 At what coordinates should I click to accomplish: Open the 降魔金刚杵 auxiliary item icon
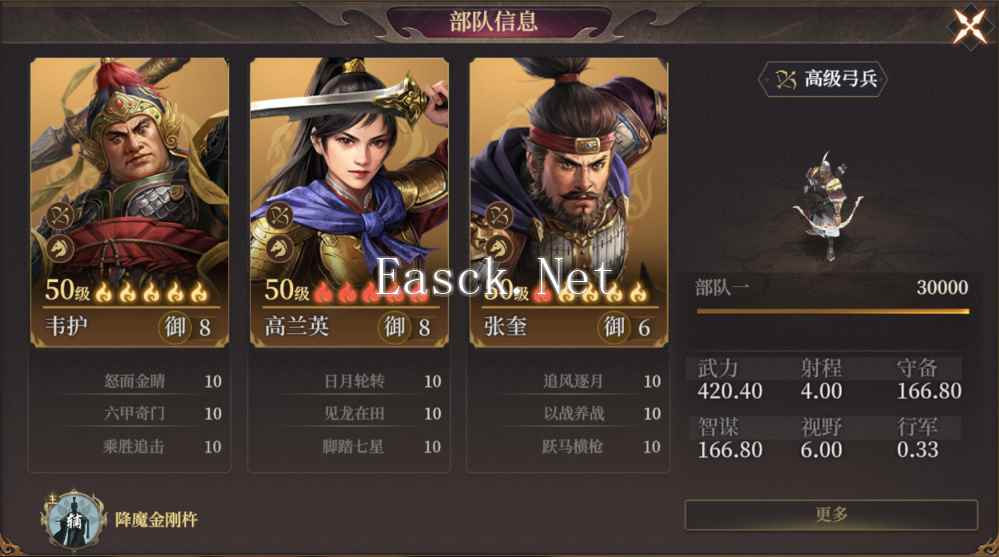click(73, 520)
